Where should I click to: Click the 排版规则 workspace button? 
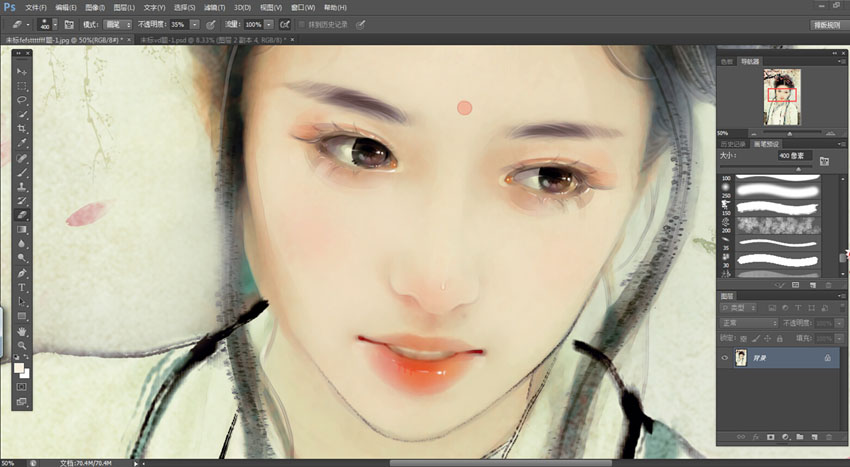click(825, 24)
